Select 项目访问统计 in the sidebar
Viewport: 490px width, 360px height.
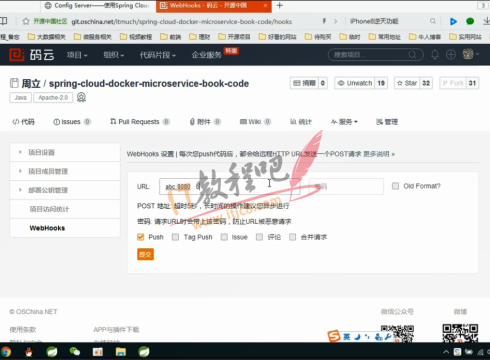(65, 209)
